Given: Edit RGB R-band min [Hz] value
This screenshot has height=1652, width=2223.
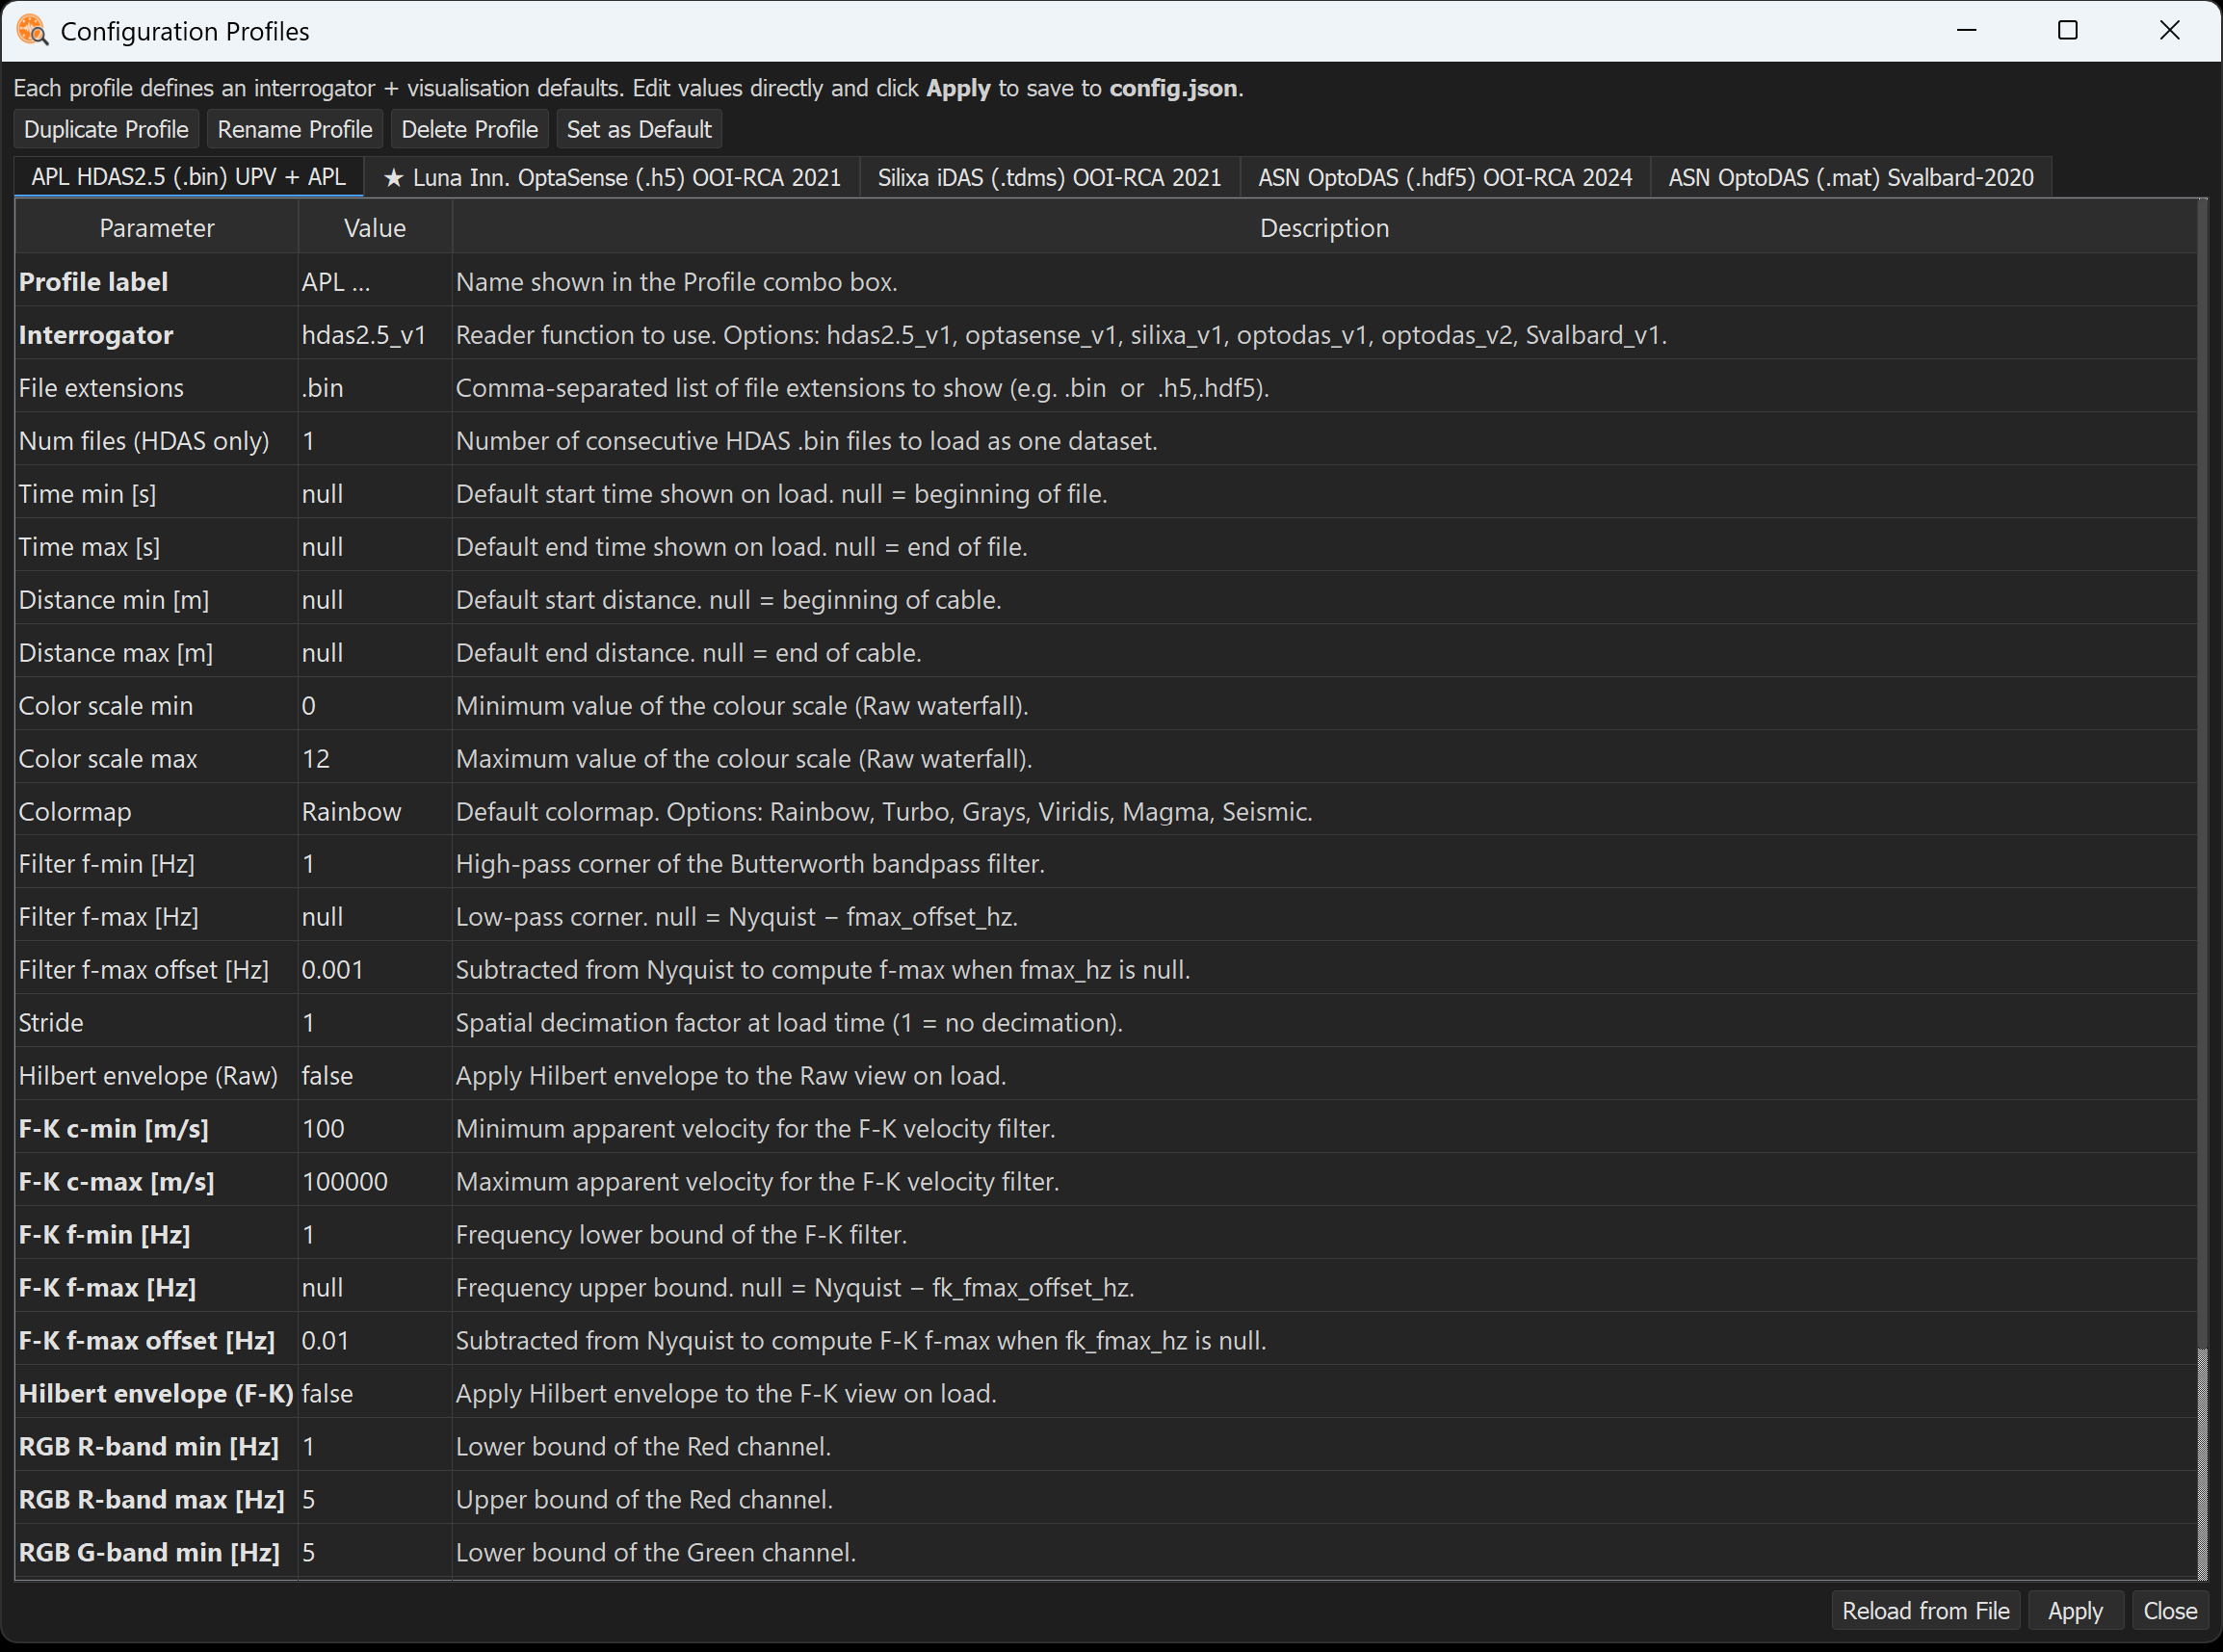Looking at the screenshot, I should coord(375,1447).
